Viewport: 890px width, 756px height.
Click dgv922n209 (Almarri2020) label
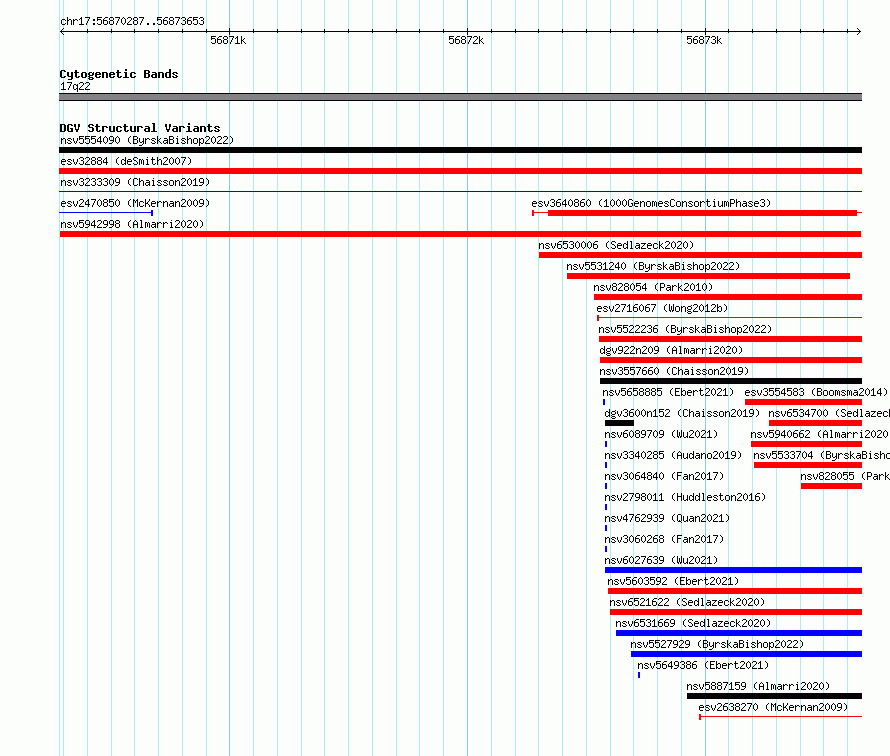(x=671, y=350)
